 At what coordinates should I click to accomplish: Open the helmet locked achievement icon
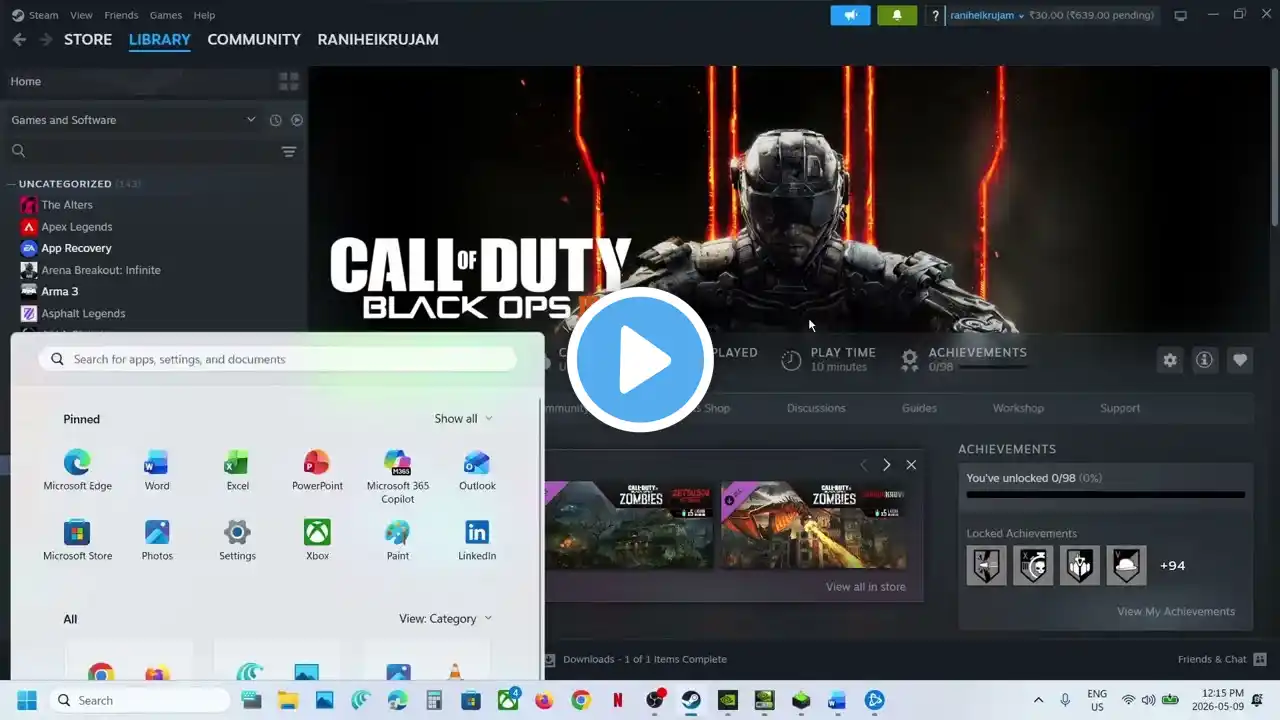(1126, 566)
